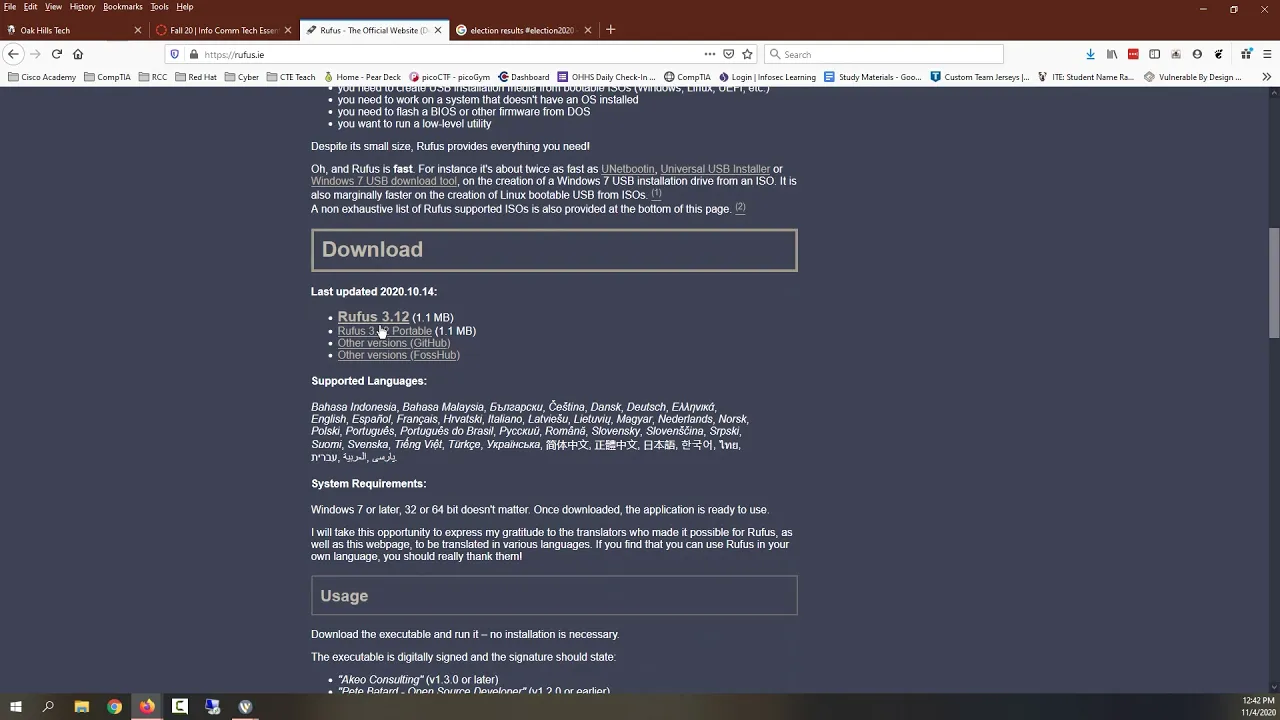Viewport: 1280px width, 720px height.
Task: Open the grey V app in taskbar
Action: [245, 707]
